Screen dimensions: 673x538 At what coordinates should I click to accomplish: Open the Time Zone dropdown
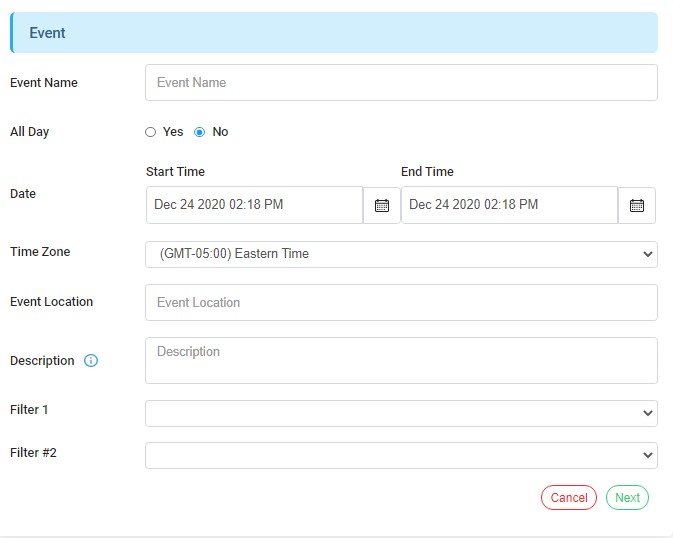[401, 254]
